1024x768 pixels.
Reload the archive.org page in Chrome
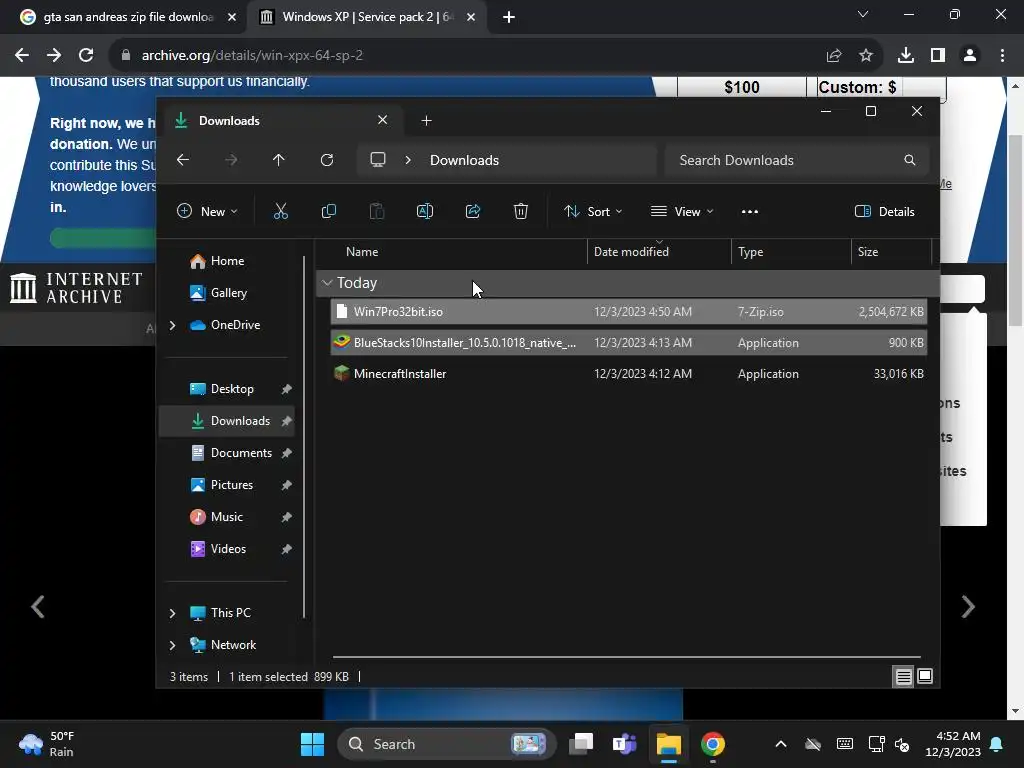click(86, 56)
